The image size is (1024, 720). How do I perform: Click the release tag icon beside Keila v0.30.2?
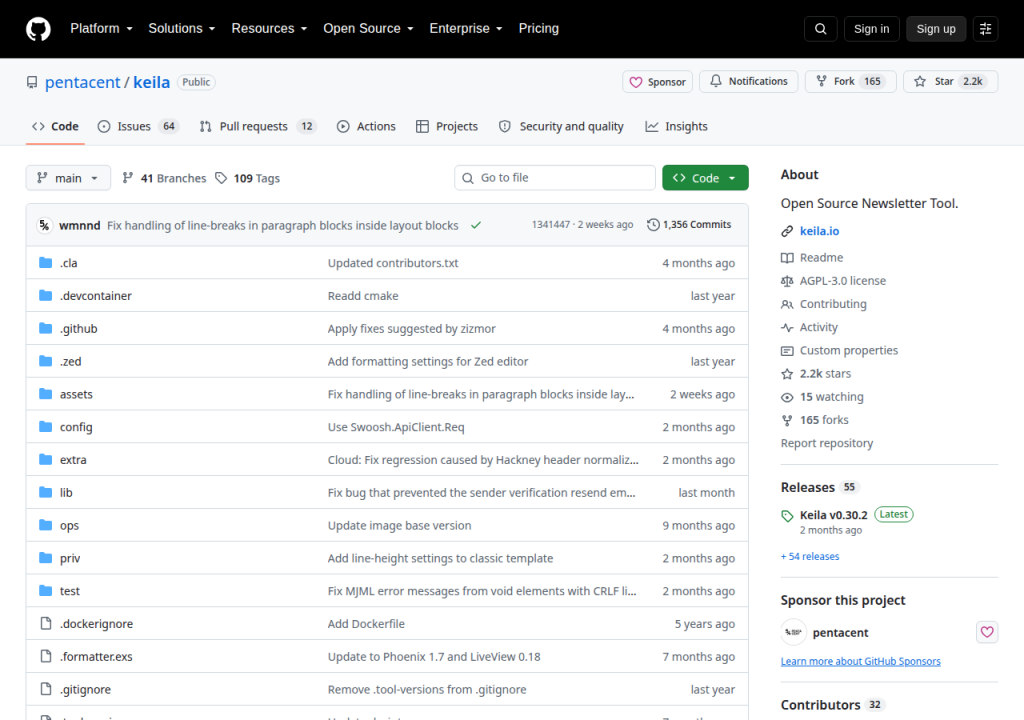[x=787, y=516]
